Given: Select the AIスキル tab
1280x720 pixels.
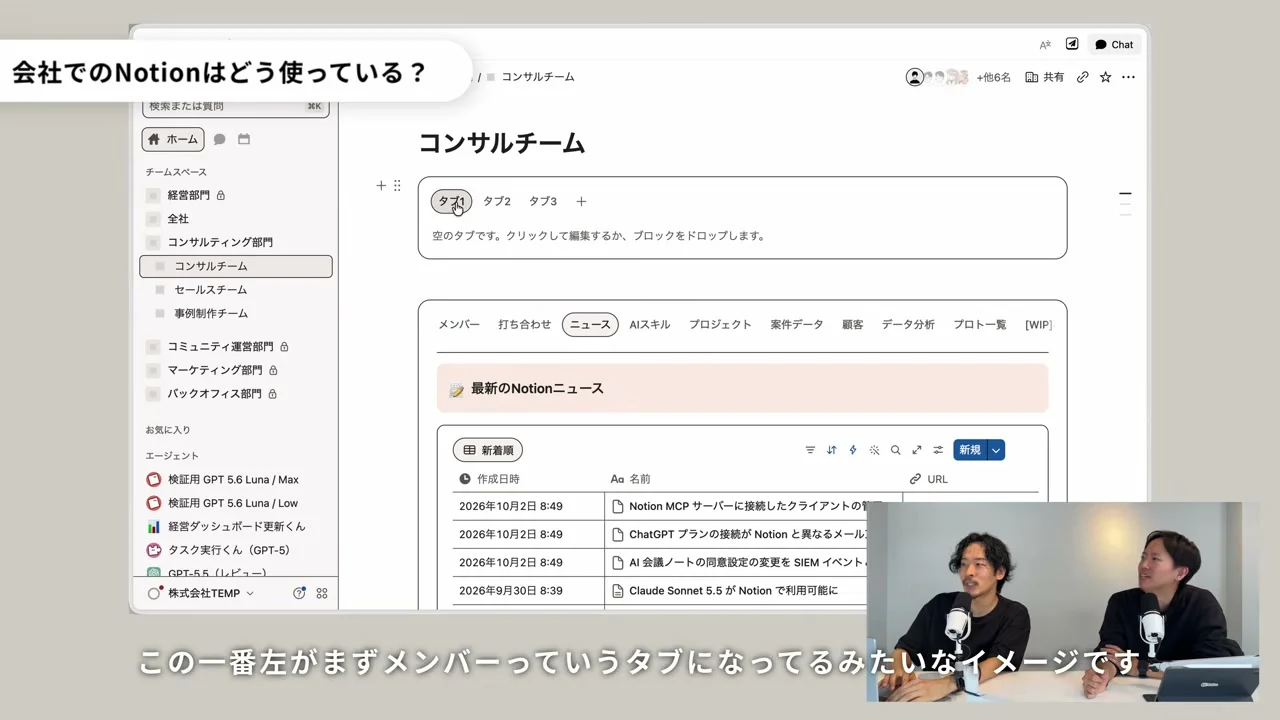Looking at the screenshot, I should tap(650, 324).
